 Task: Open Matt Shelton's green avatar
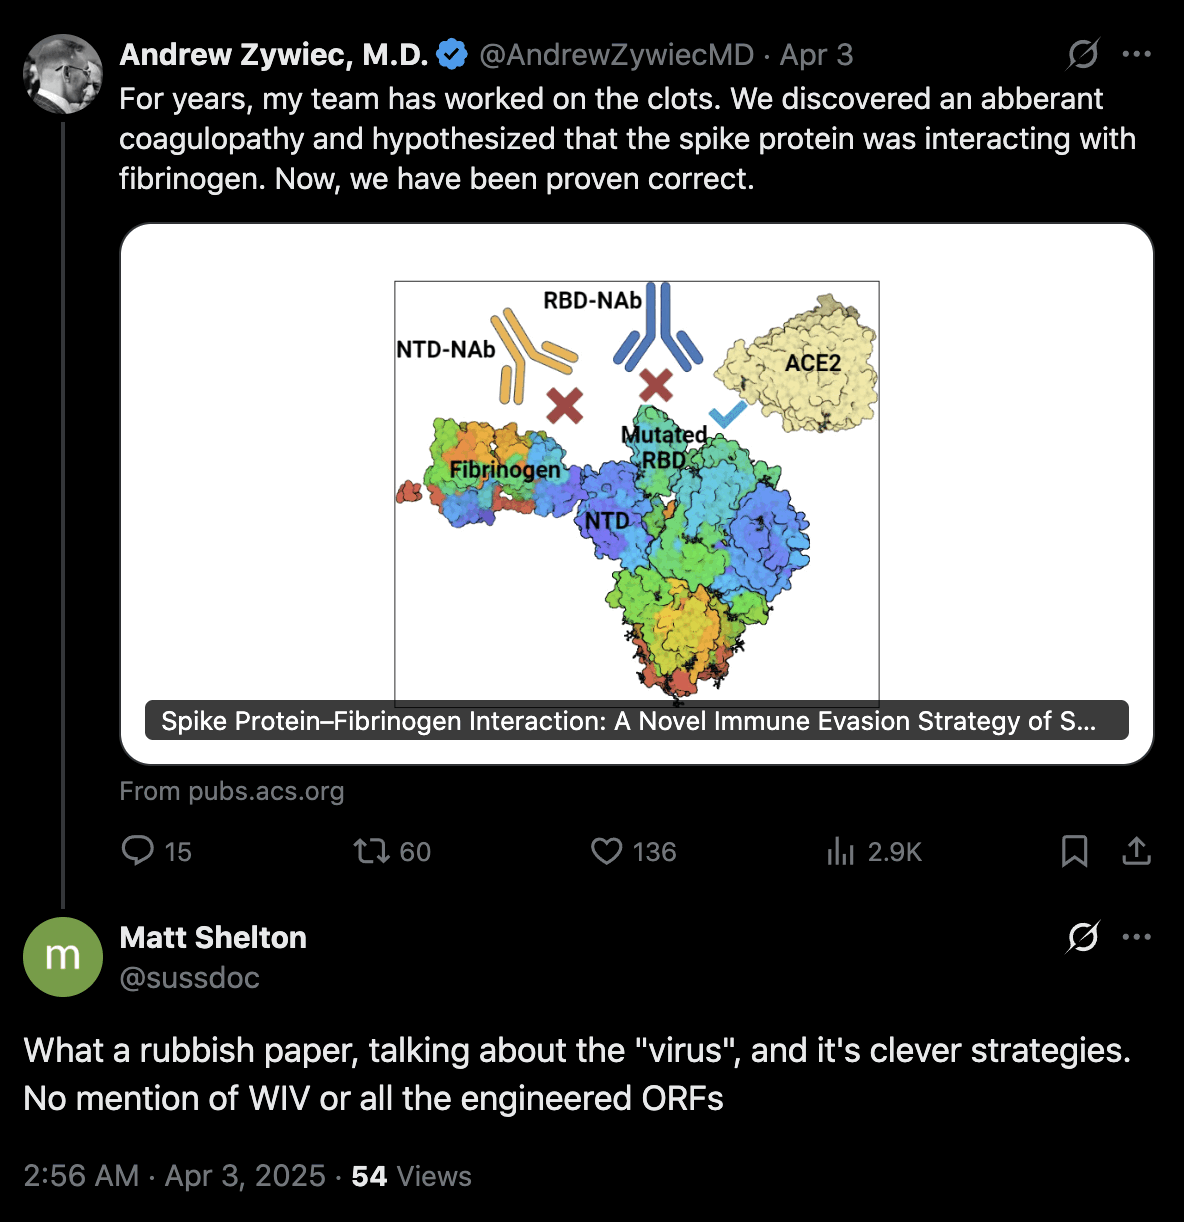pos(62,957)
